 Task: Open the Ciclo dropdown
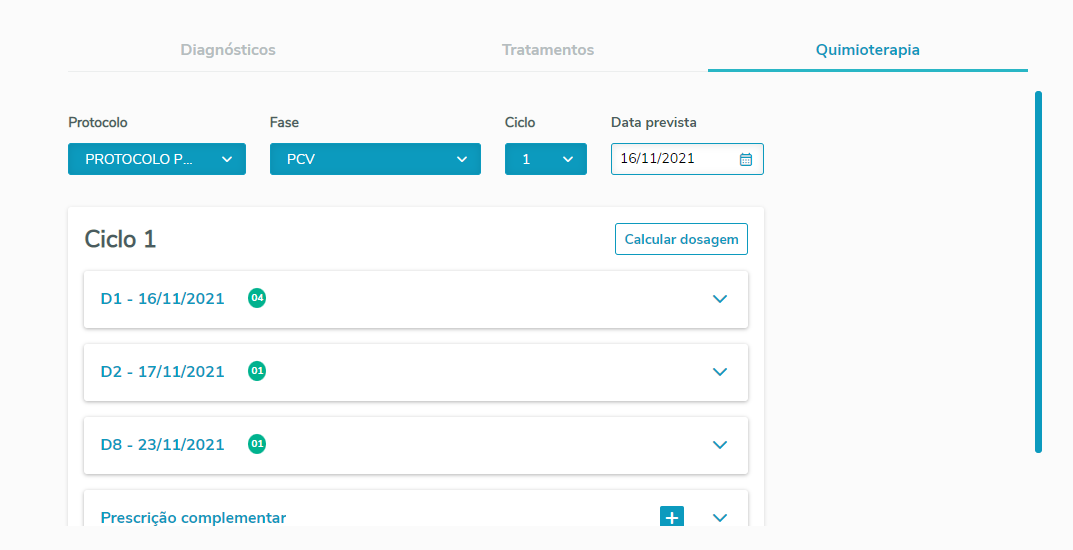click(546, 159)
